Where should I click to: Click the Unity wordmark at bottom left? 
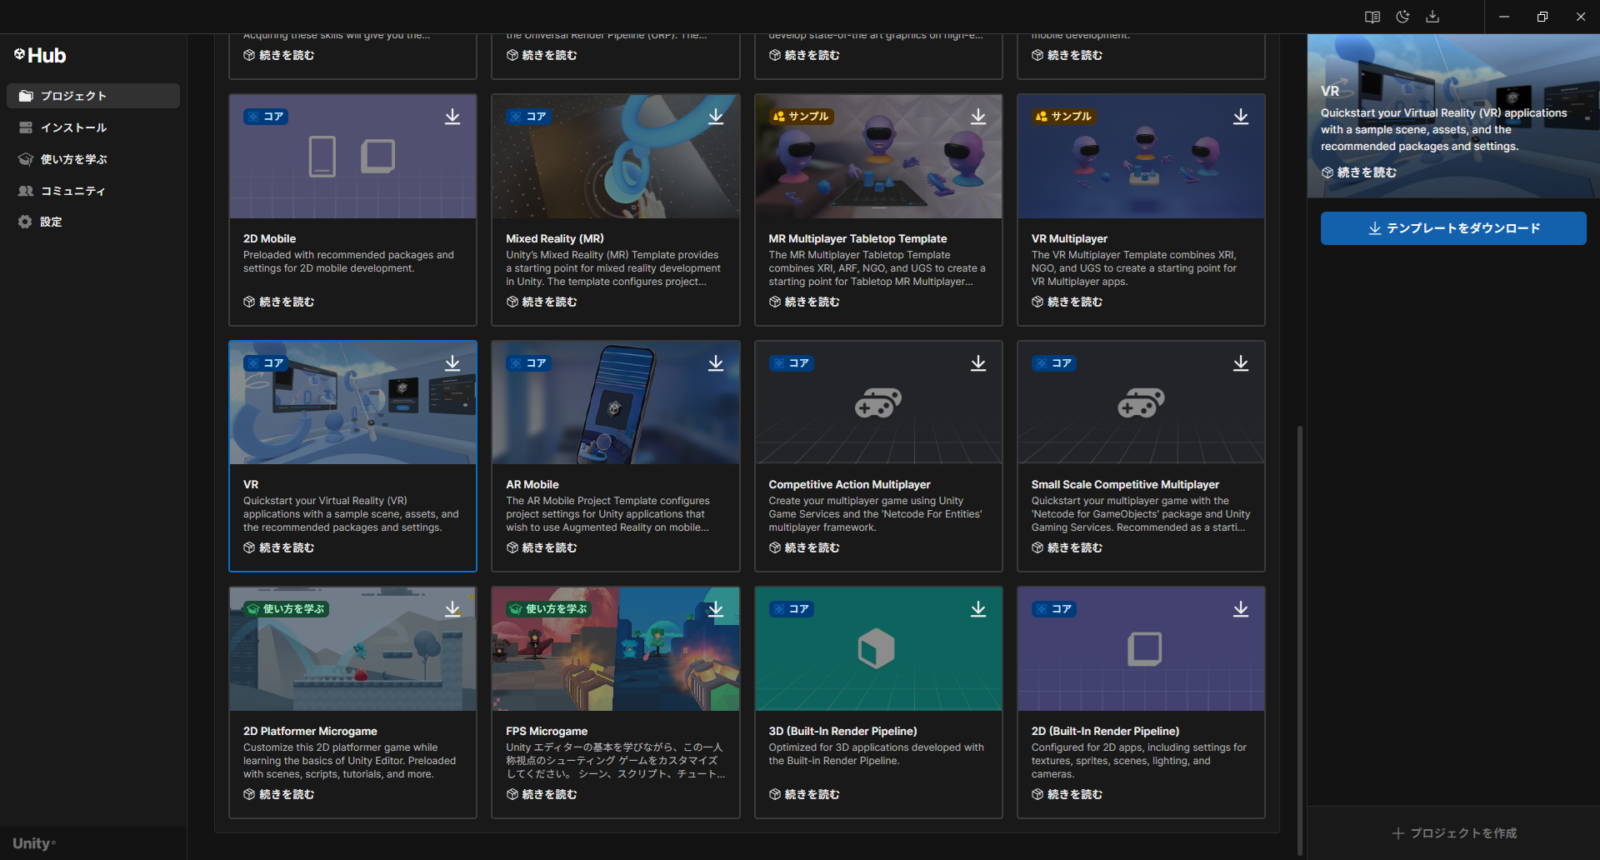click(34, 844)
